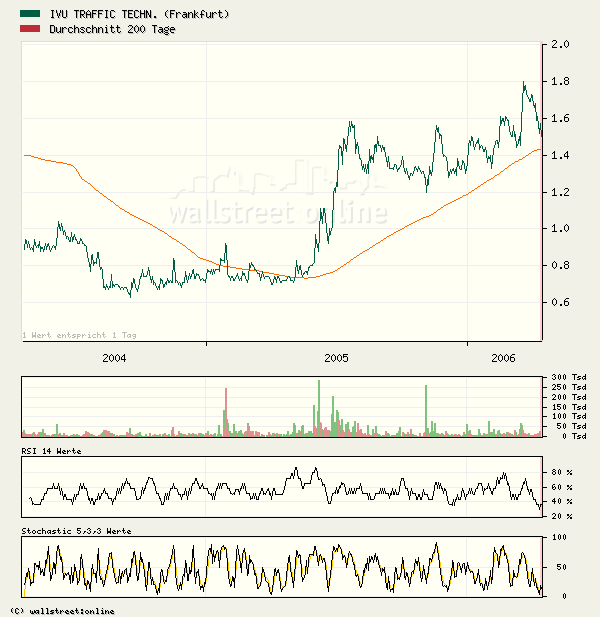Click the 2004 label on the time axis
The width and height of the screenshot is (600, 617).
(114, 357)
